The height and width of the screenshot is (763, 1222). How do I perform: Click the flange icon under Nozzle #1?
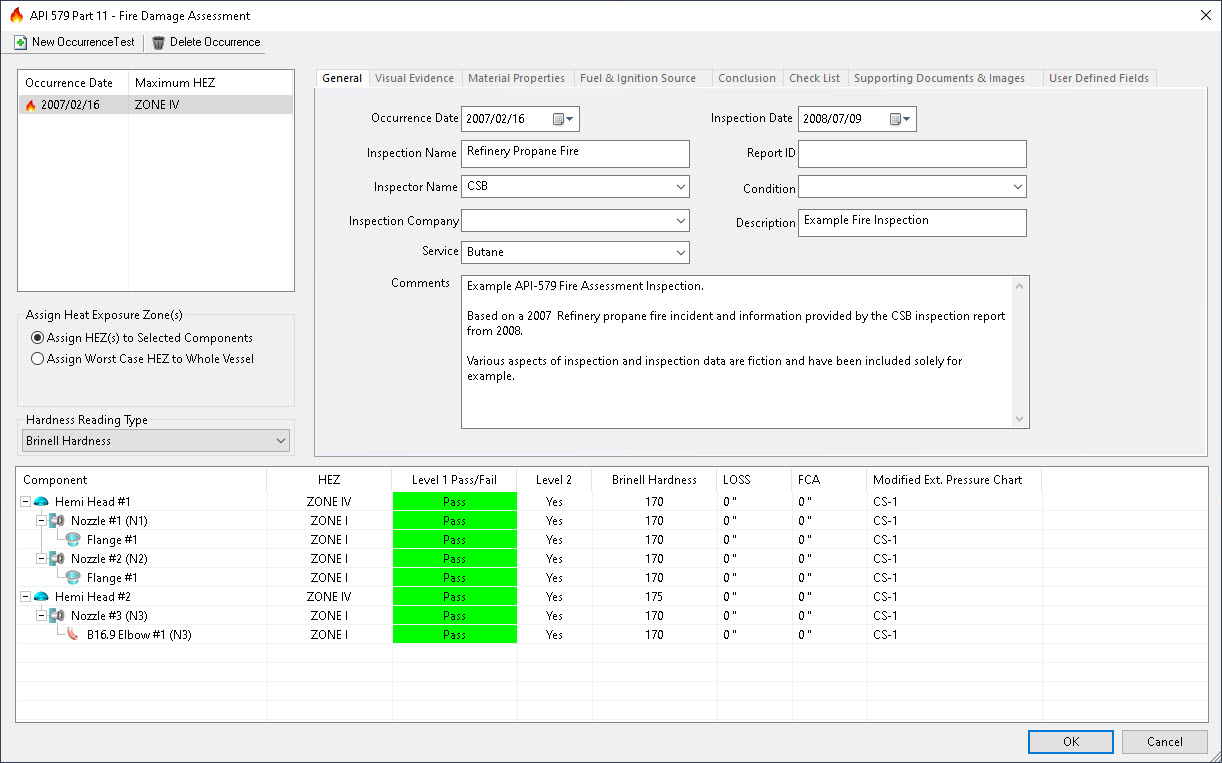(x=73, y=540)
